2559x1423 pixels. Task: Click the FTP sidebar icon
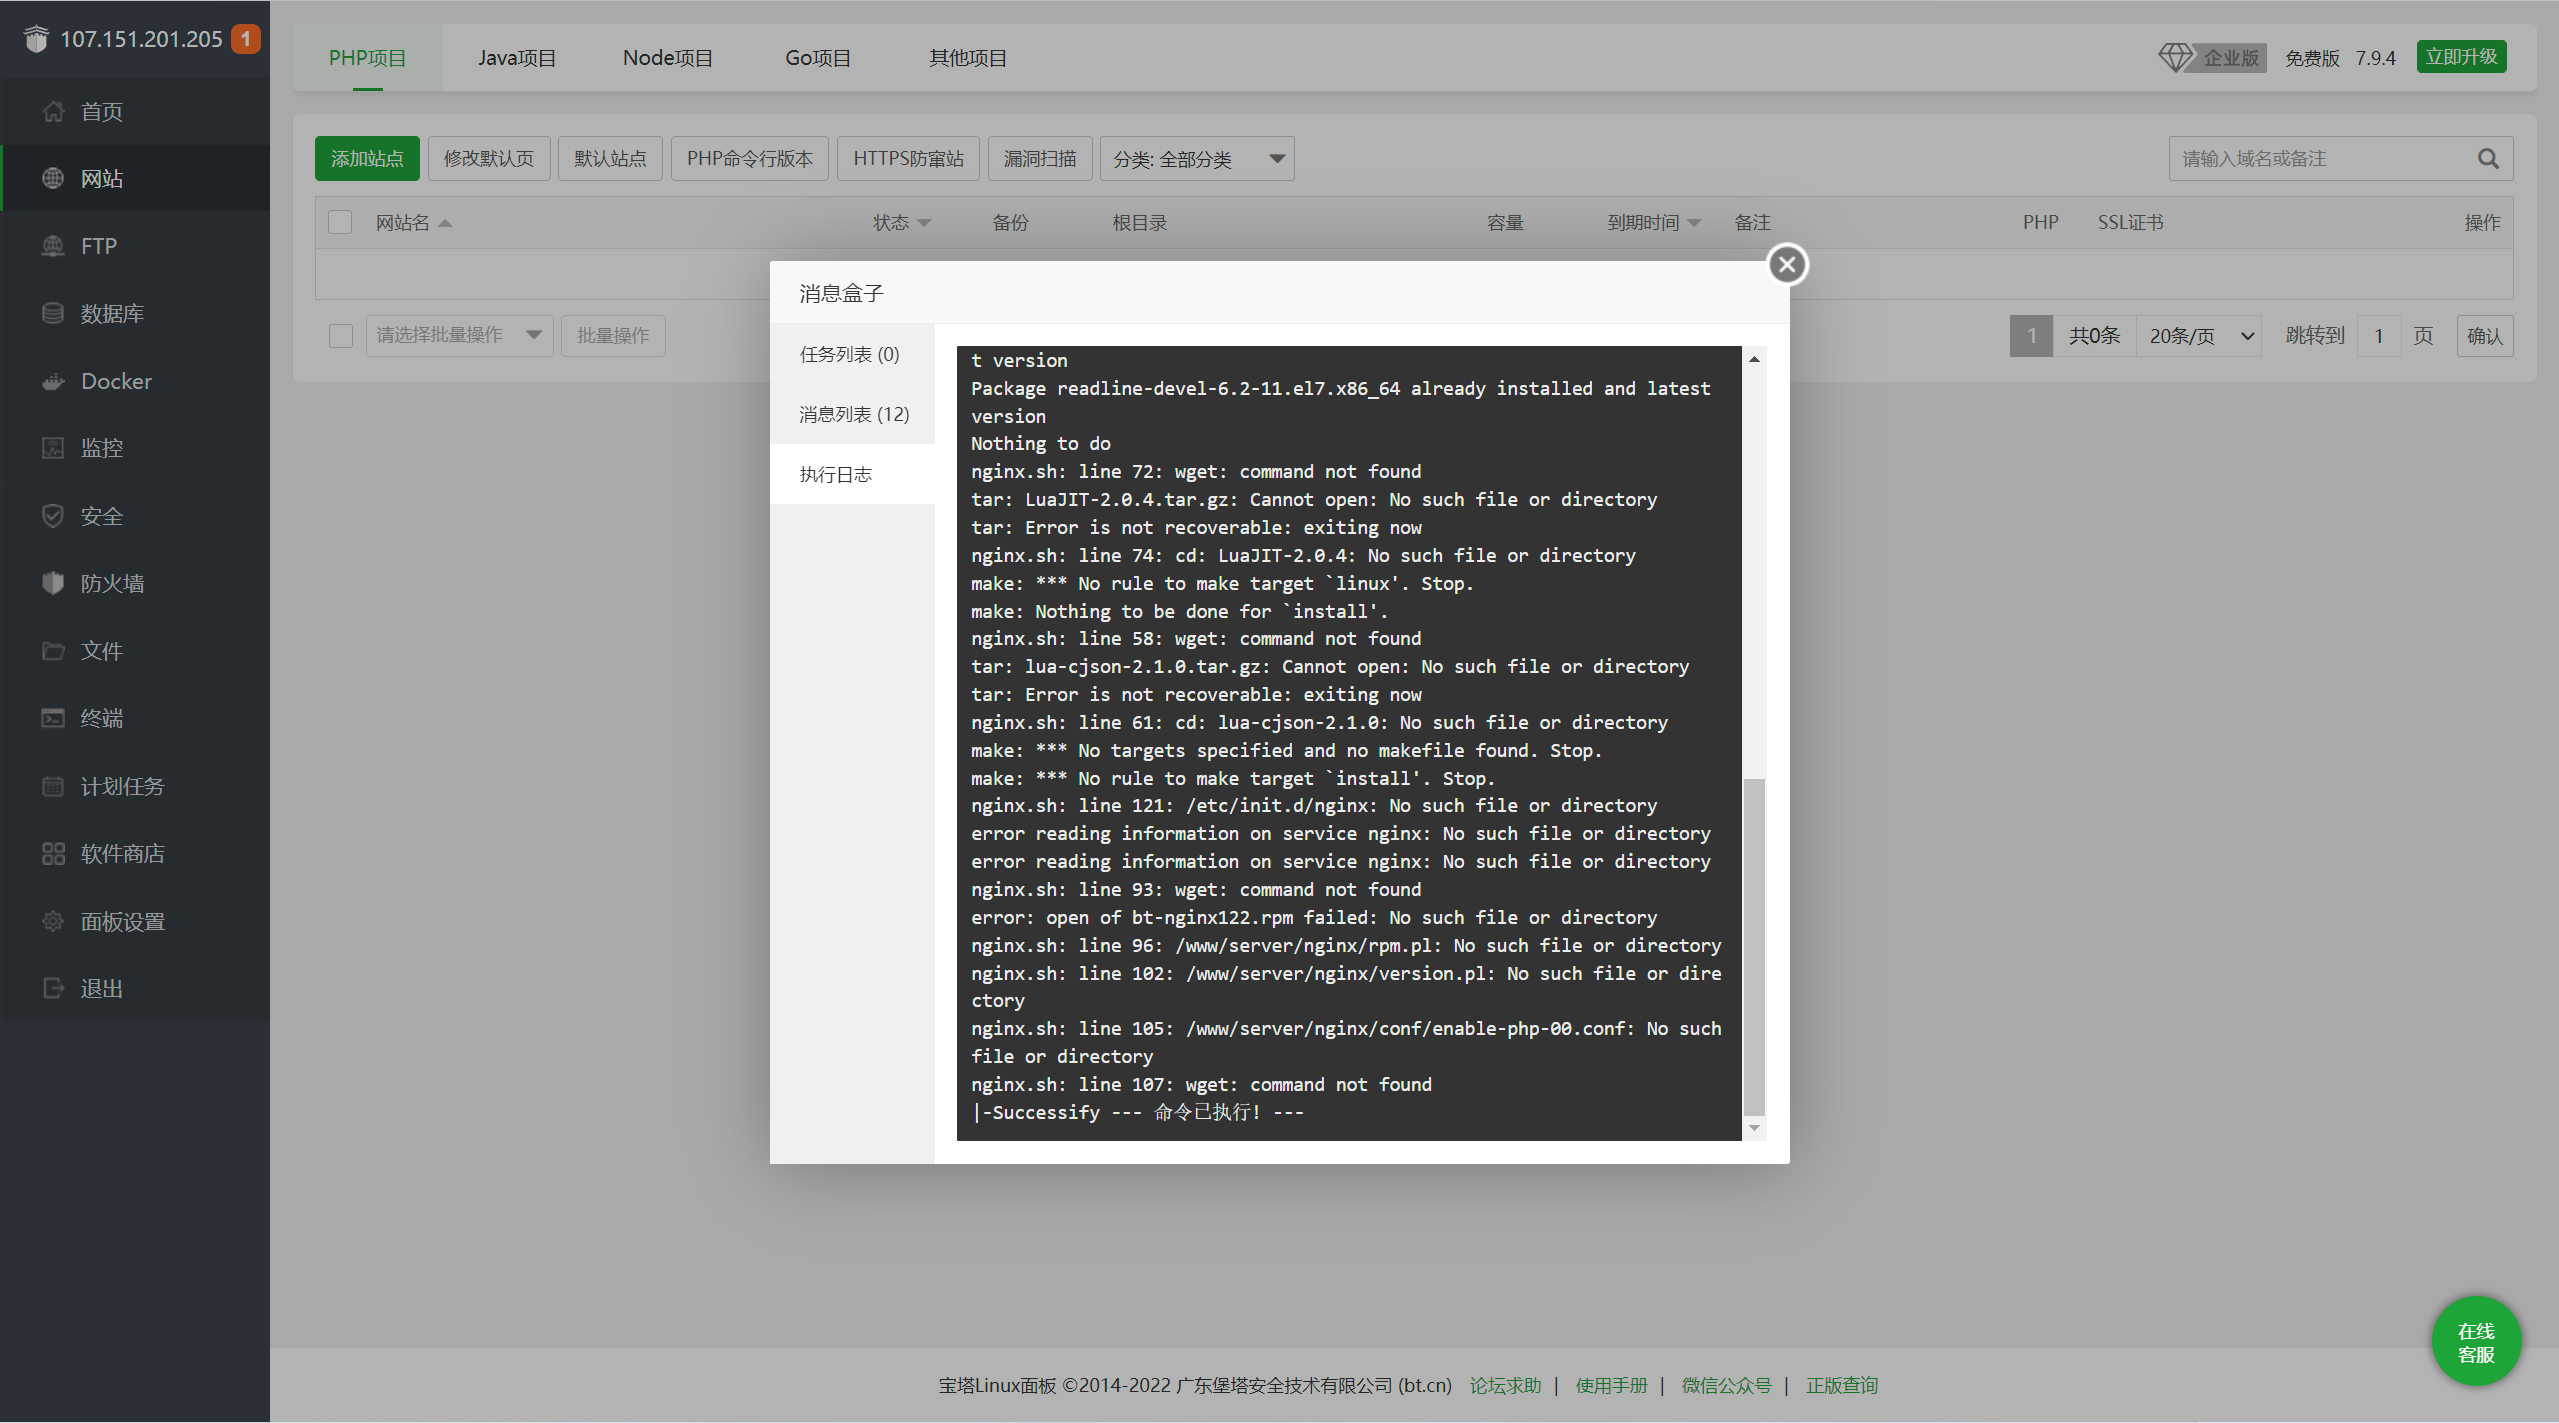tap(53, 246)
